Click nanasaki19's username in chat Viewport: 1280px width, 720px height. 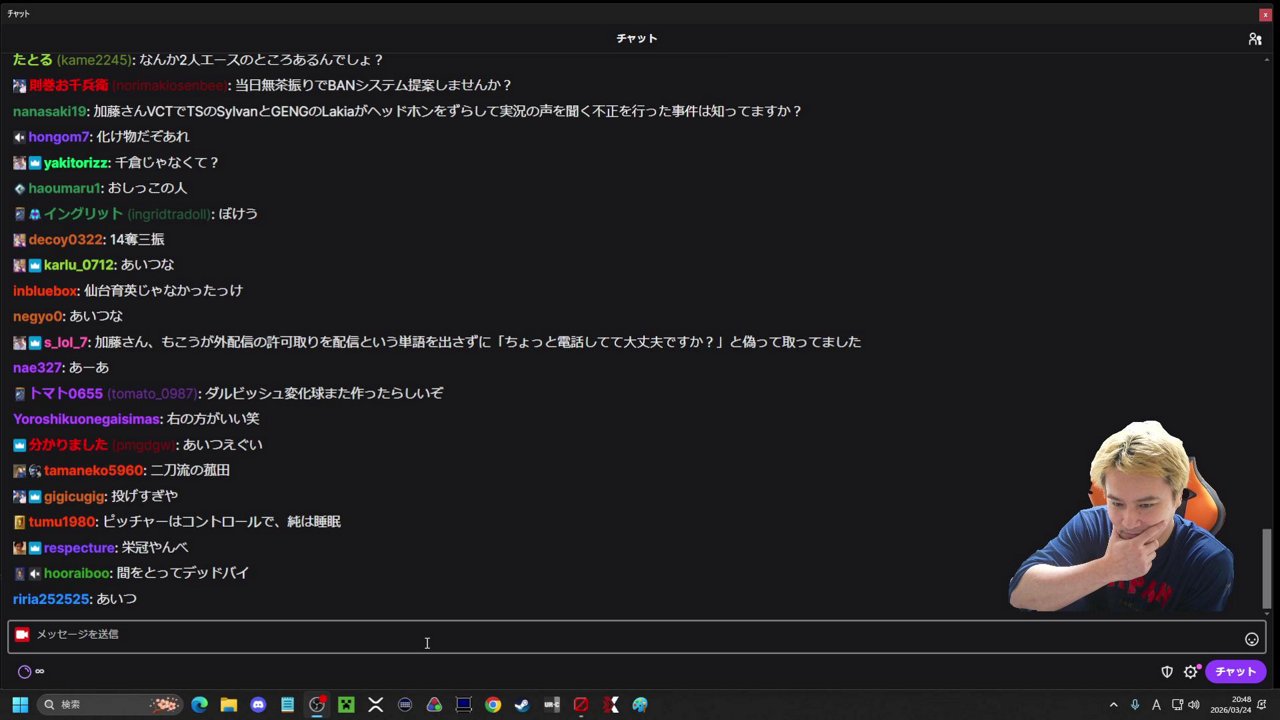point(49,111)
